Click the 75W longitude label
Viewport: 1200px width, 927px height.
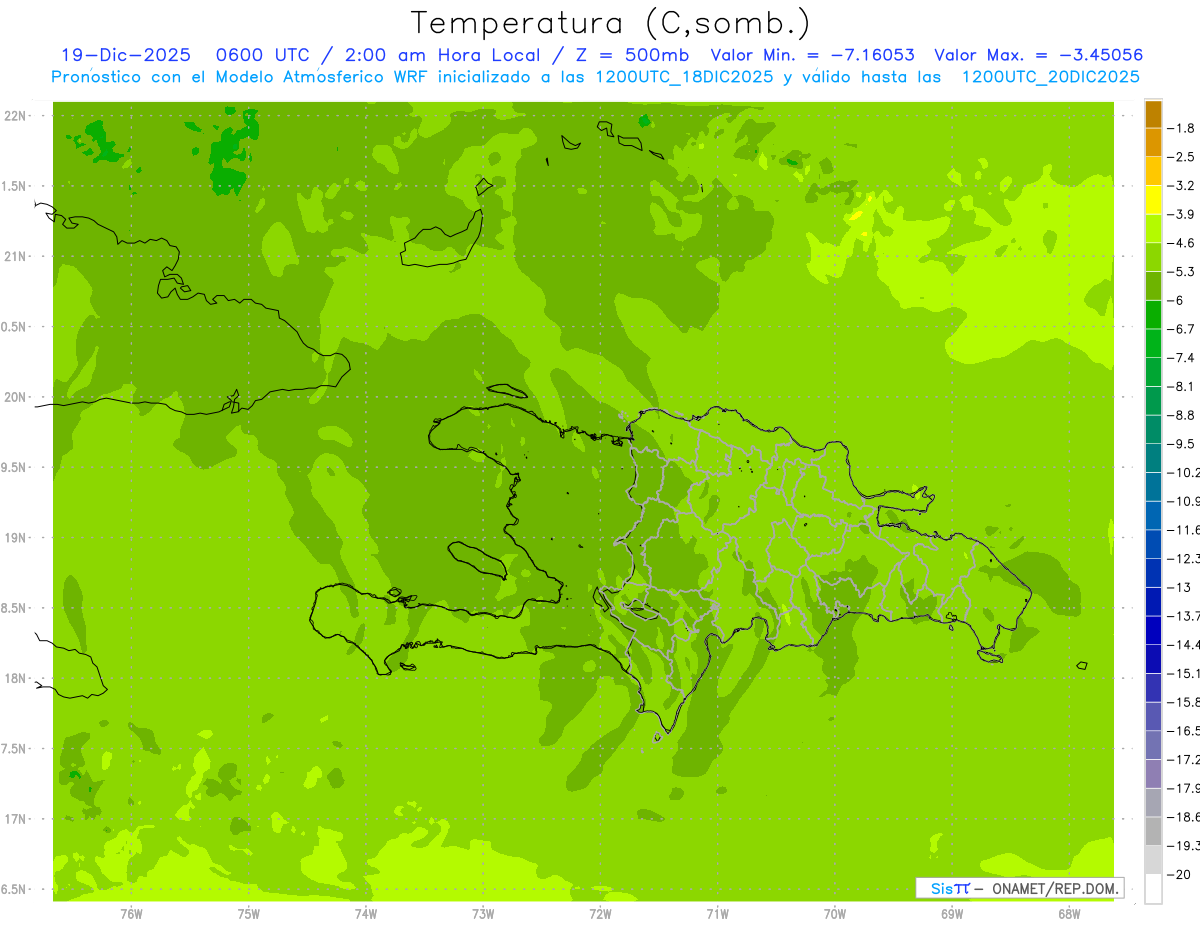249,914
